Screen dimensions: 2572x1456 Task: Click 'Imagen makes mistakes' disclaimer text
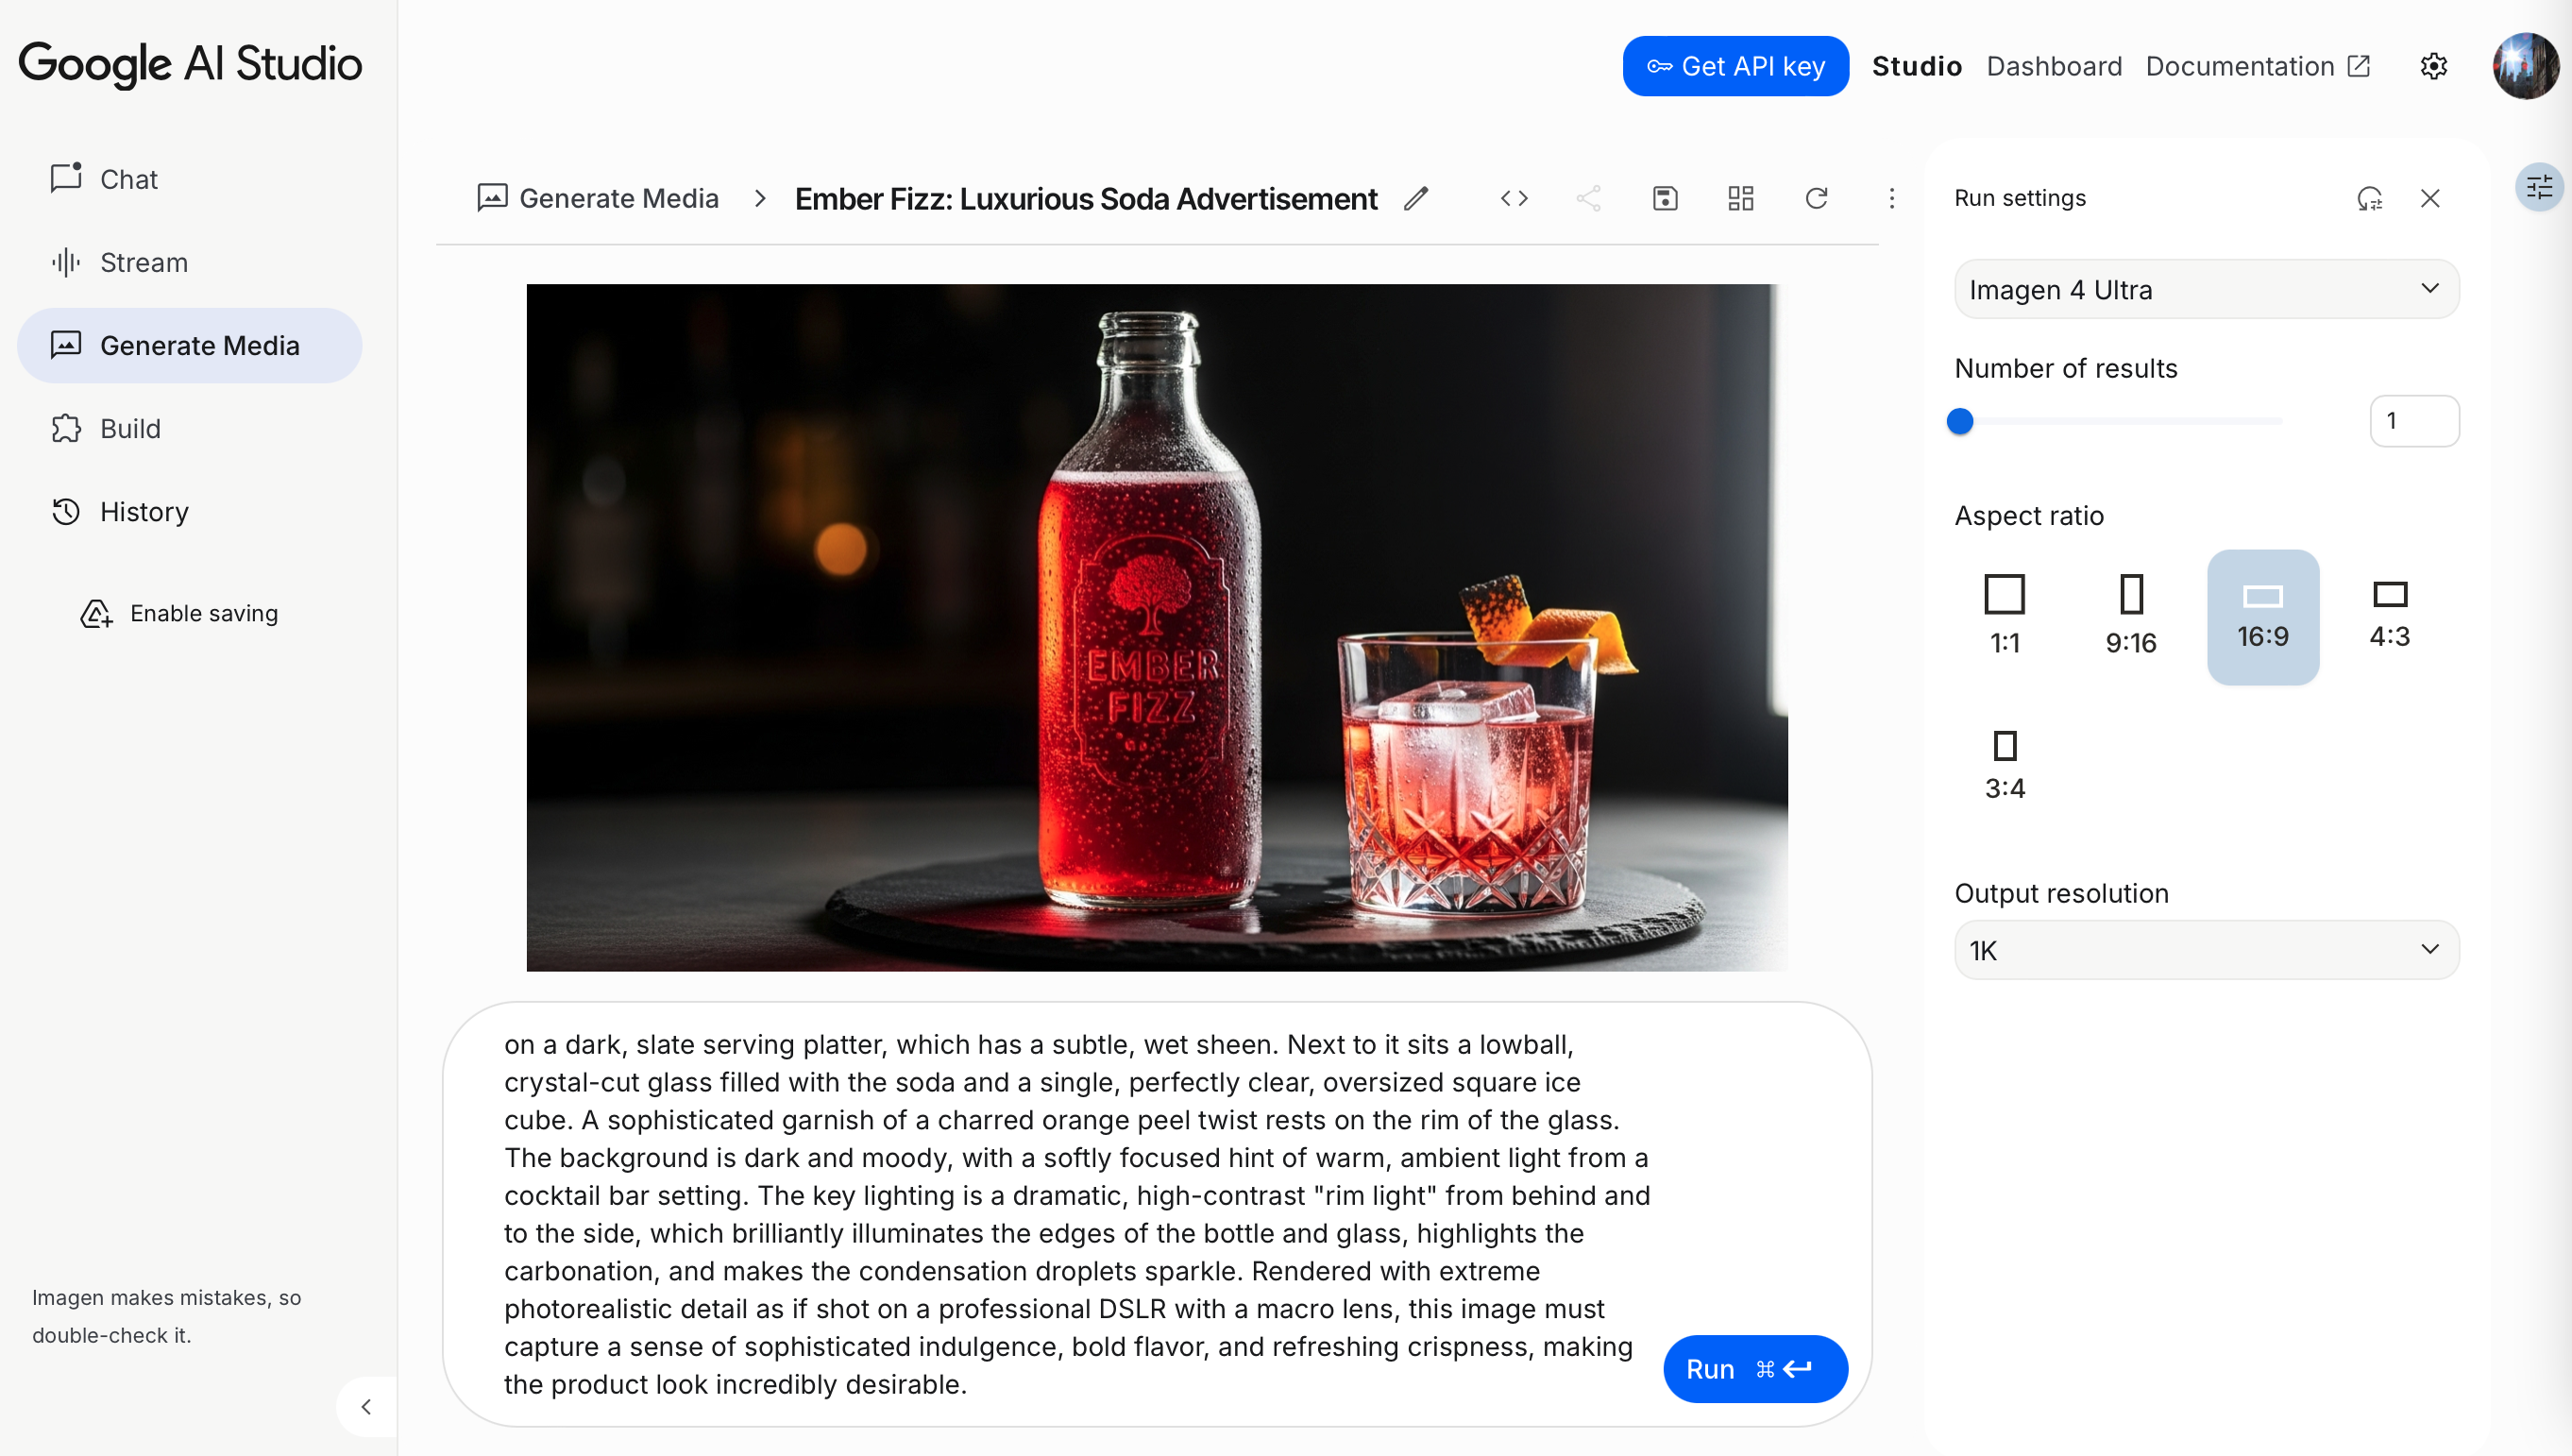166,1316
